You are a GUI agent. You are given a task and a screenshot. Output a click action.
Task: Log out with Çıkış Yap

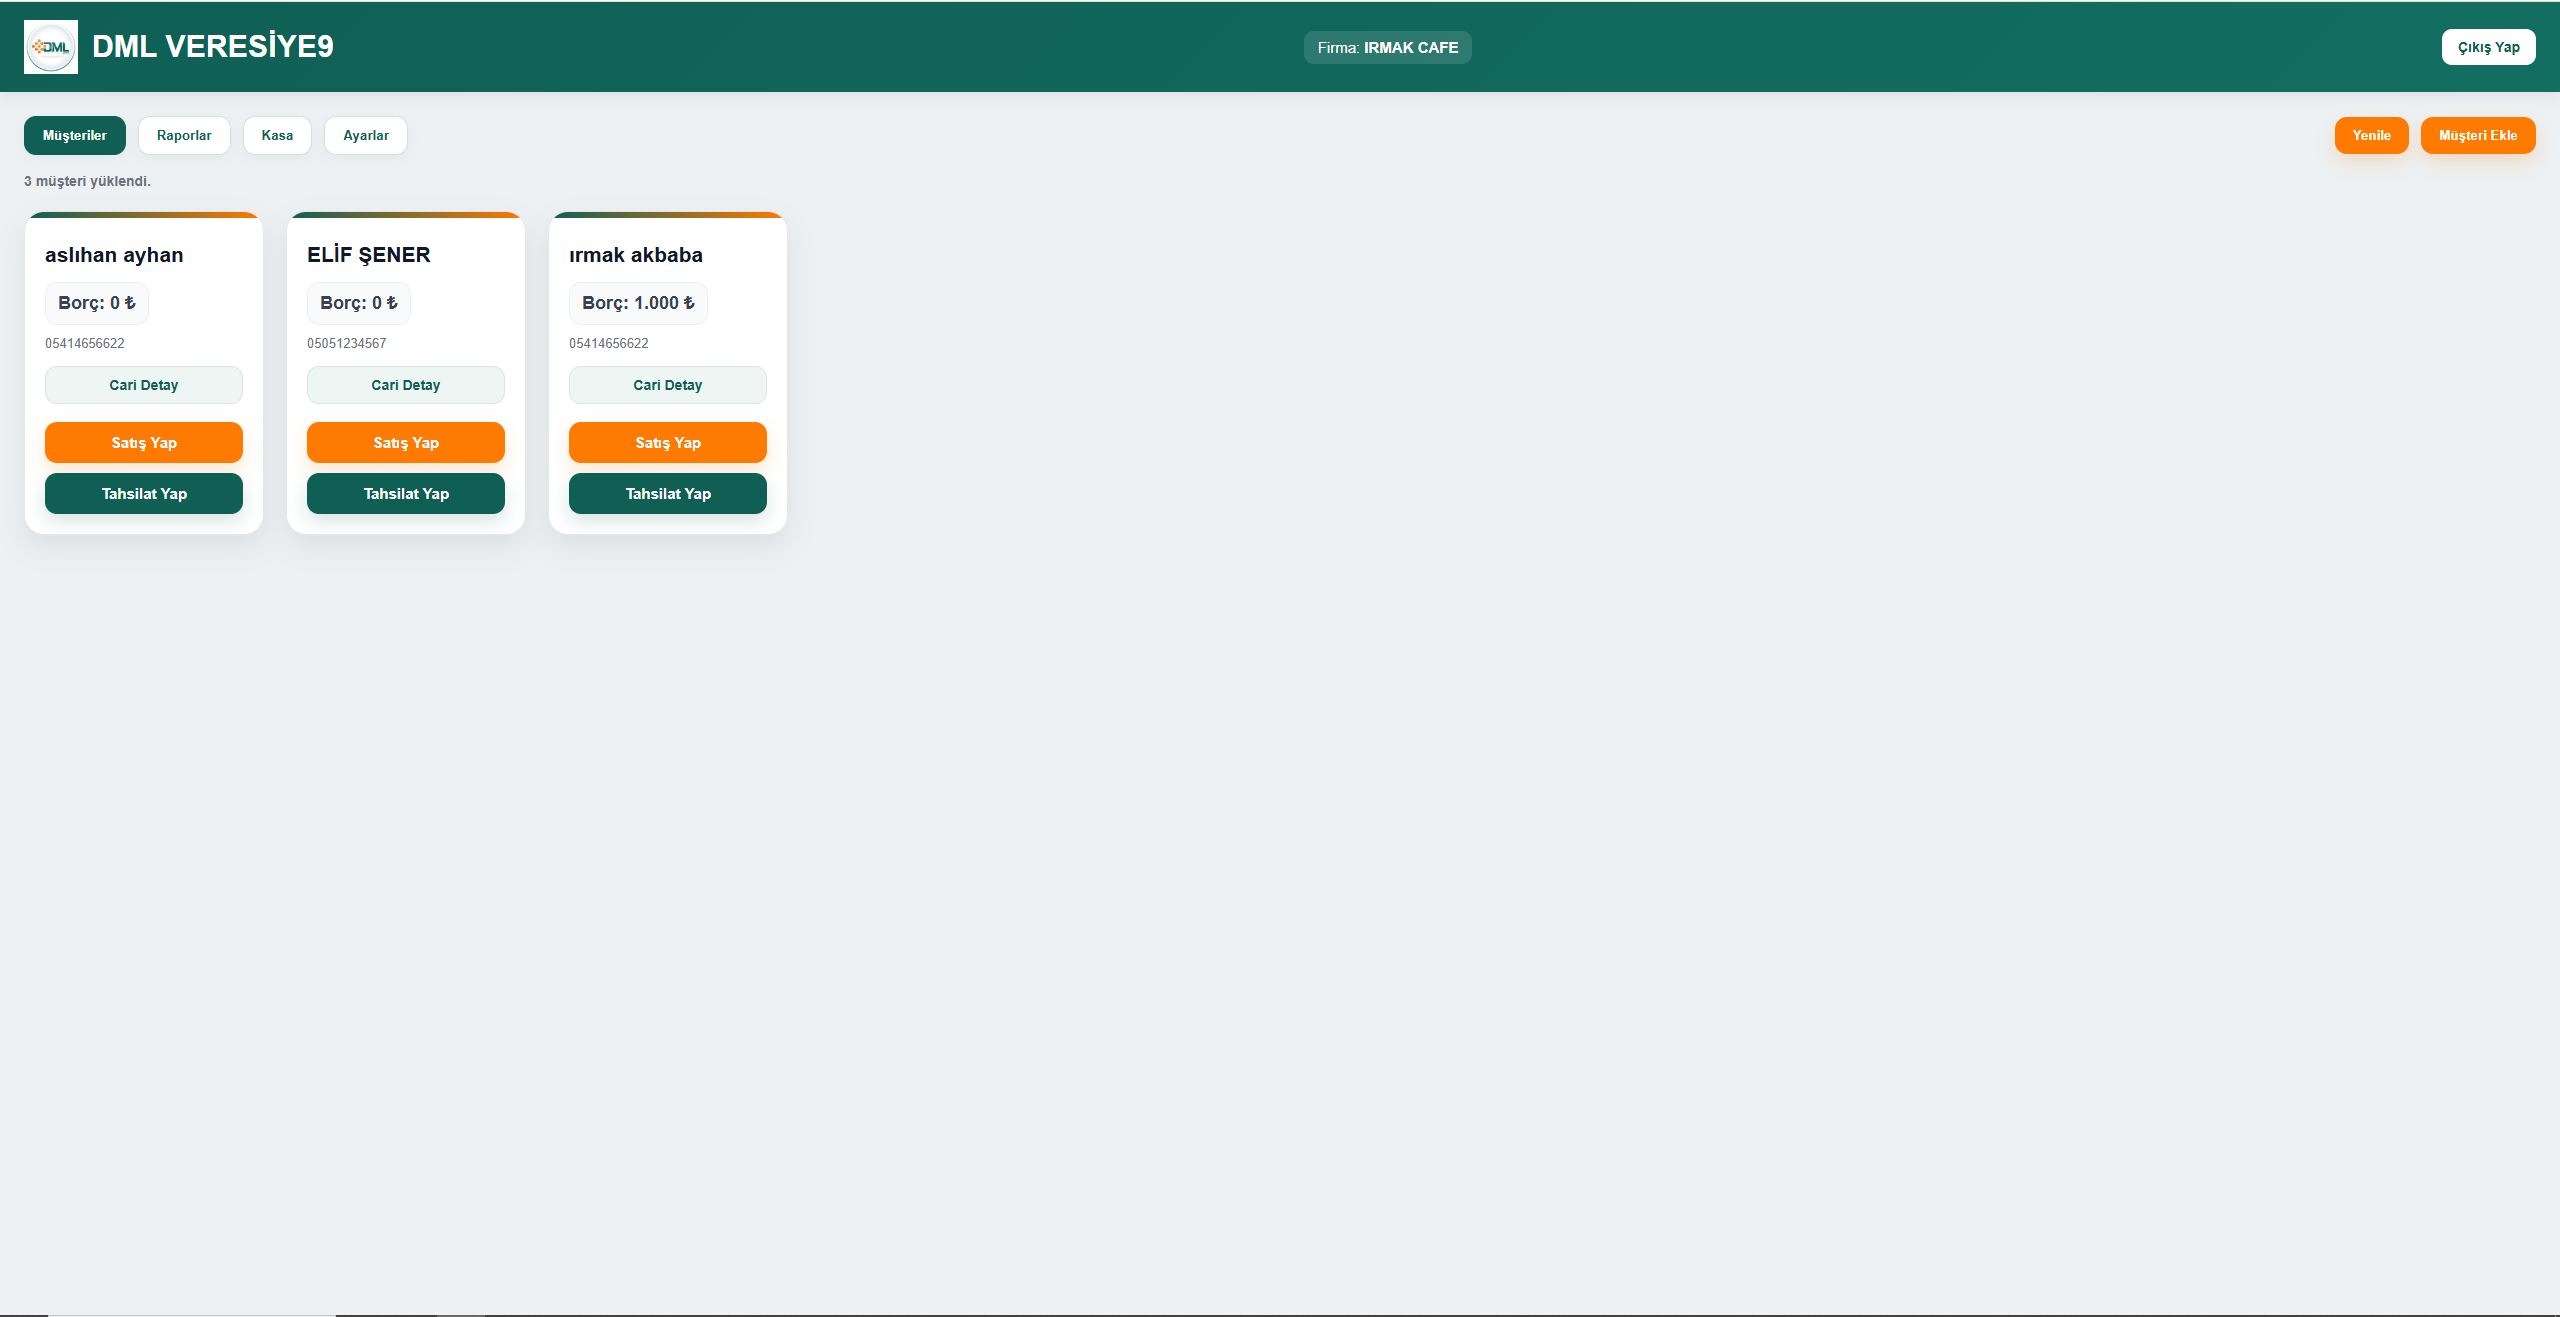click(x=2488, y=47)
